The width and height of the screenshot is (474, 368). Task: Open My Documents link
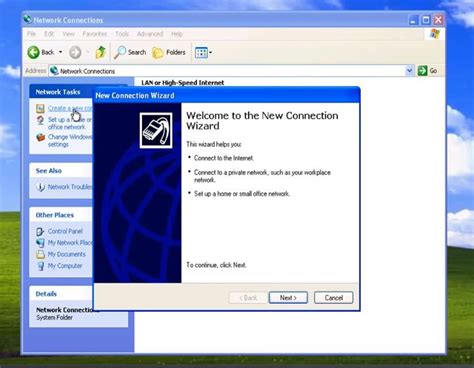pos(67,254)
